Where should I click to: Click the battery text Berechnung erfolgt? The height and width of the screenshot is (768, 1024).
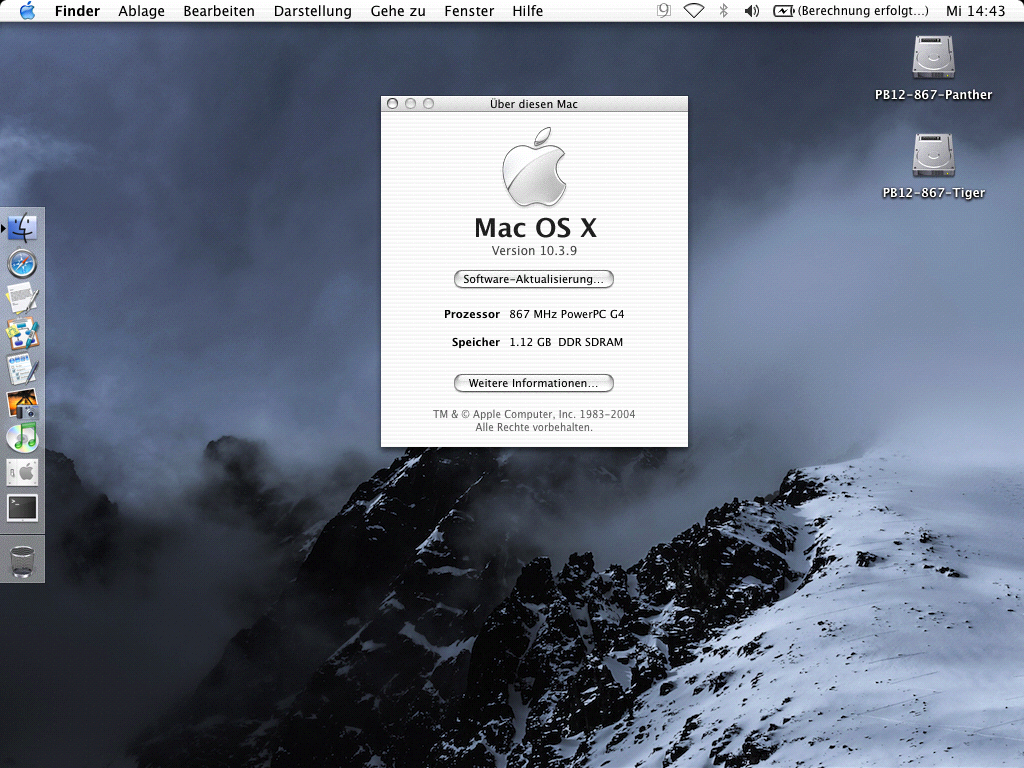(x=863, y=11)
